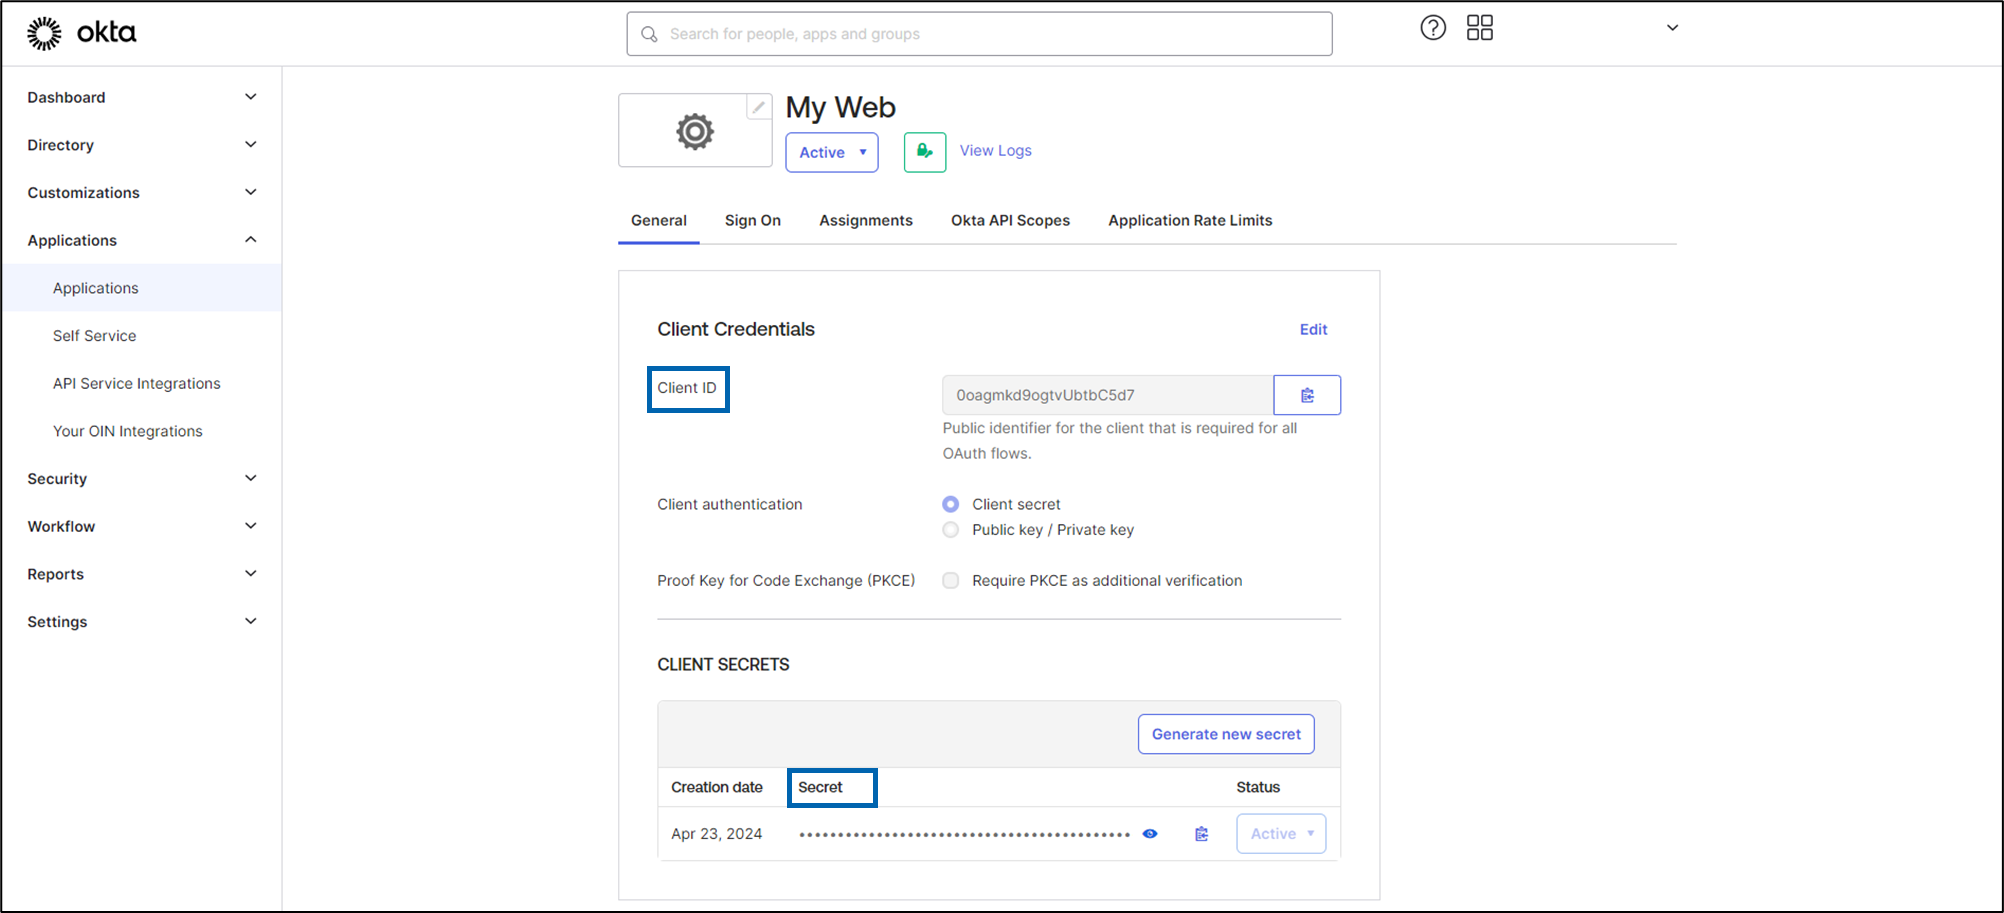Select Applications submenu item
This screenshot has height=913, width=2004.
point(142,288)
